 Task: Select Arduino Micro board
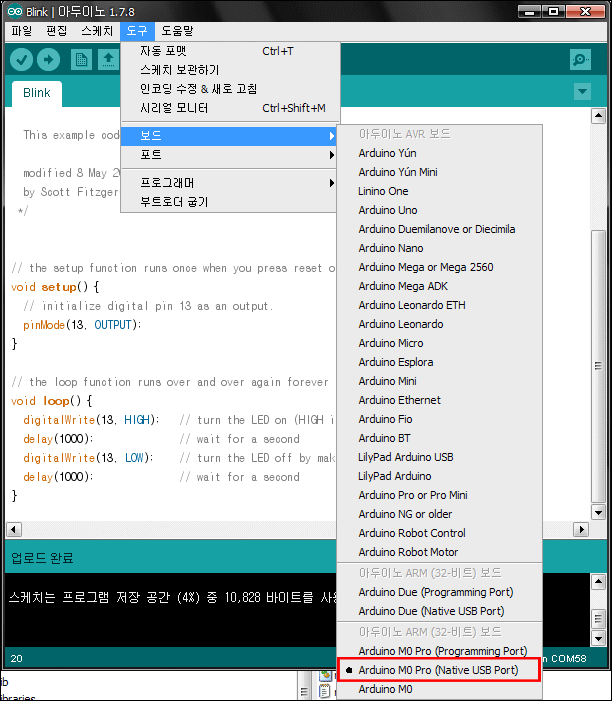pos(439,343)
